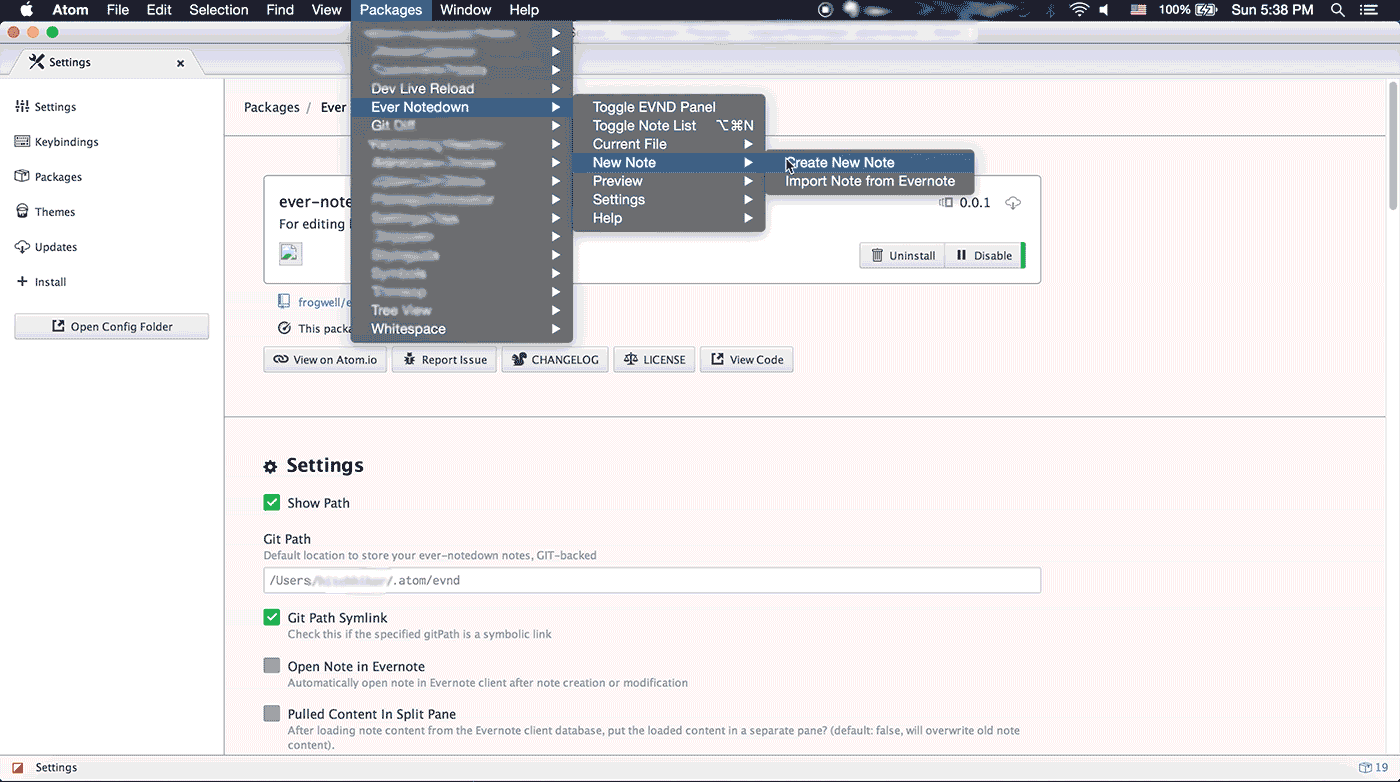The image size is (1400, 782).
Task: Open the Edit menu
Action: 159,10
